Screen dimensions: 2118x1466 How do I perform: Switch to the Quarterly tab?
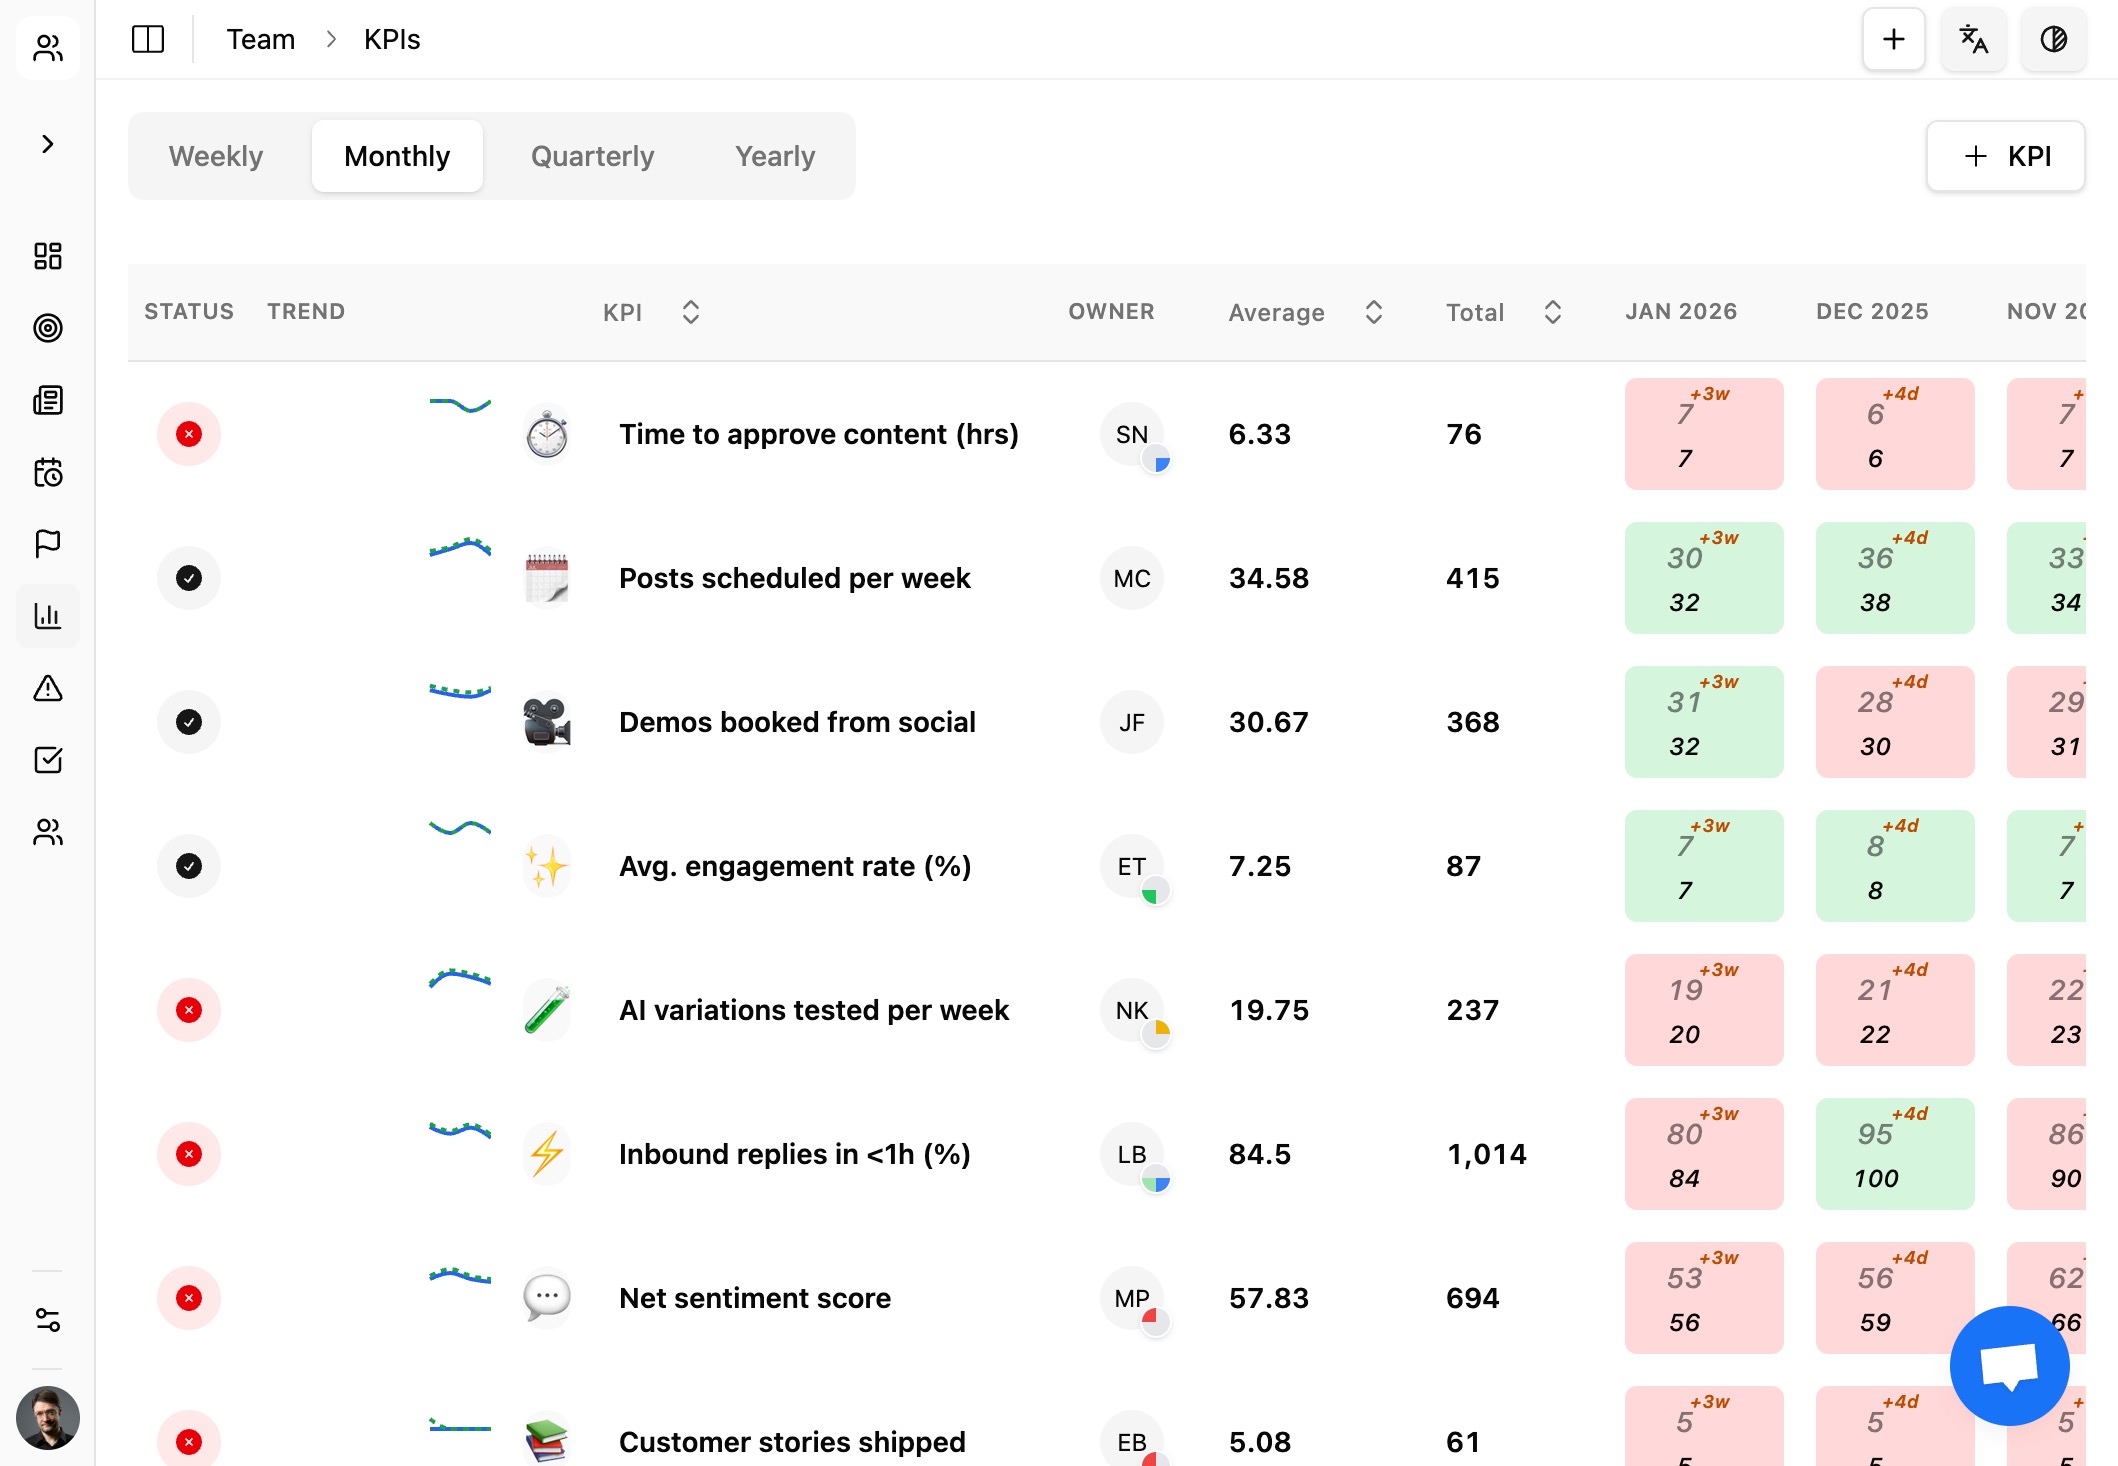(592, 156)
